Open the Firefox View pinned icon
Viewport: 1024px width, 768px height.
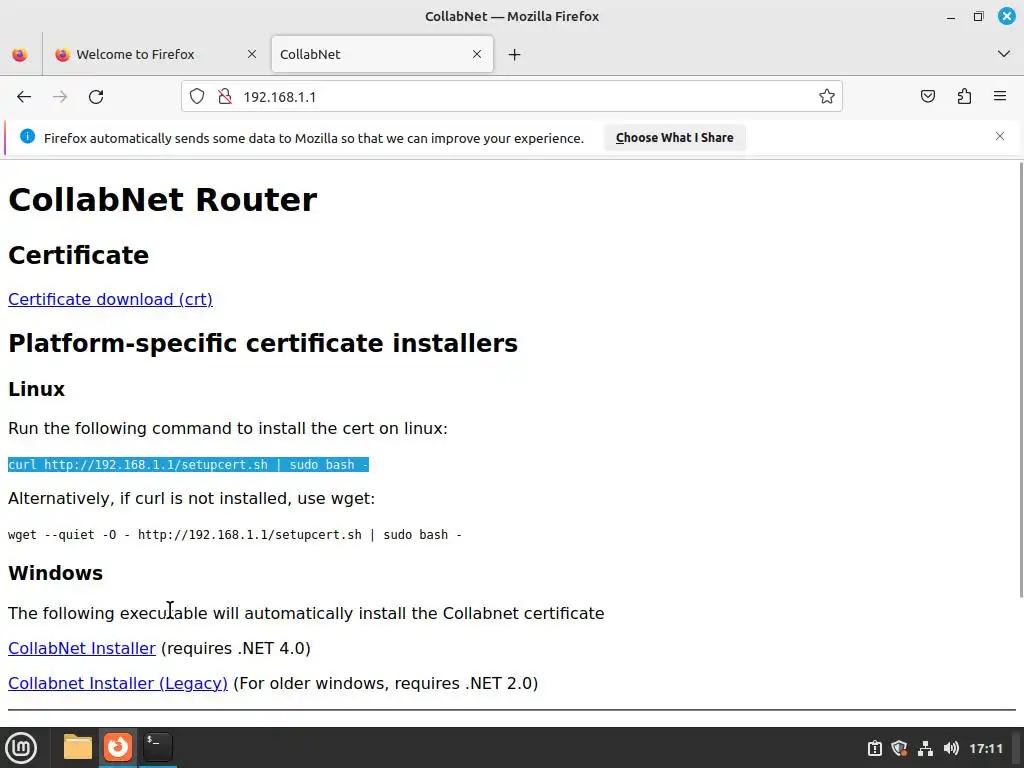20,54
